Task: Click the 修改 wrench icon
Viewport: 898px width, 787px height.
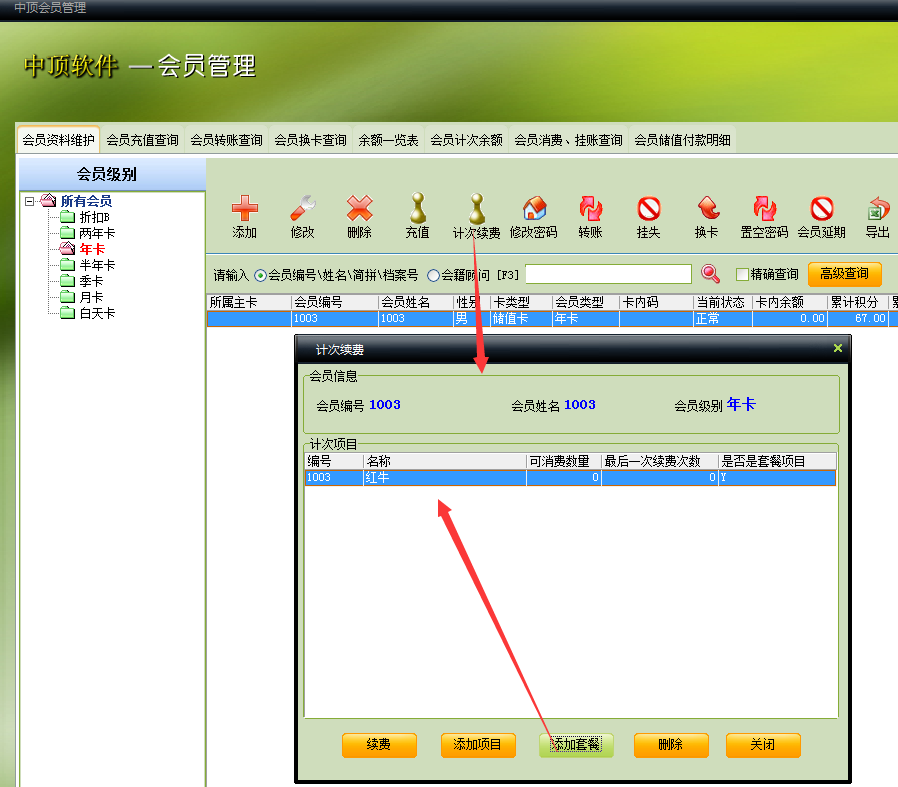Action: tap(302, 208)
